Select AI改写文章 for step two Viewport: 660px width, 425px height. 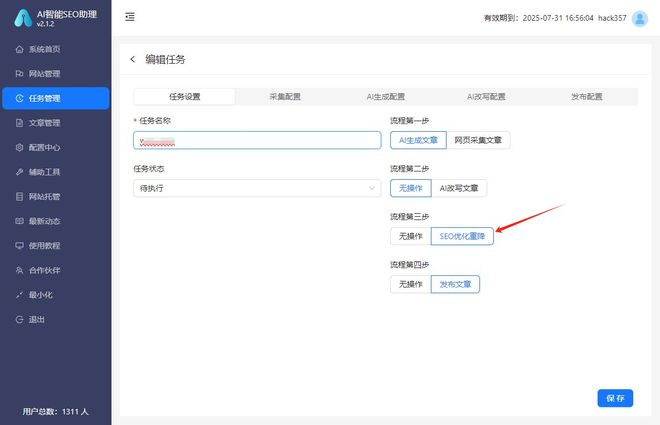(459, 188)
